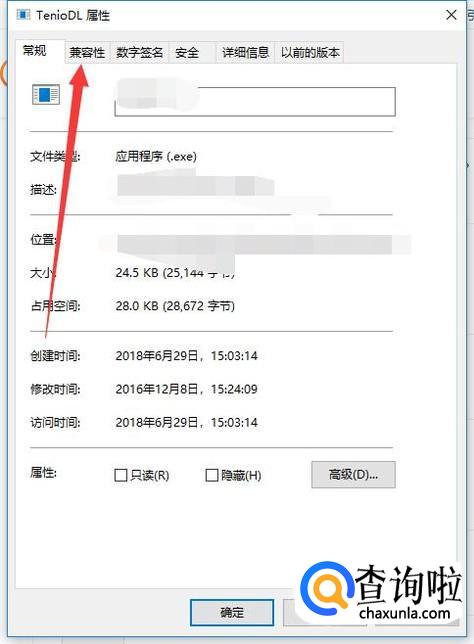Open the 高级(D)... attributes button
Image resolution: width=474 pixels, height=644 pixels.
point(353,475)
